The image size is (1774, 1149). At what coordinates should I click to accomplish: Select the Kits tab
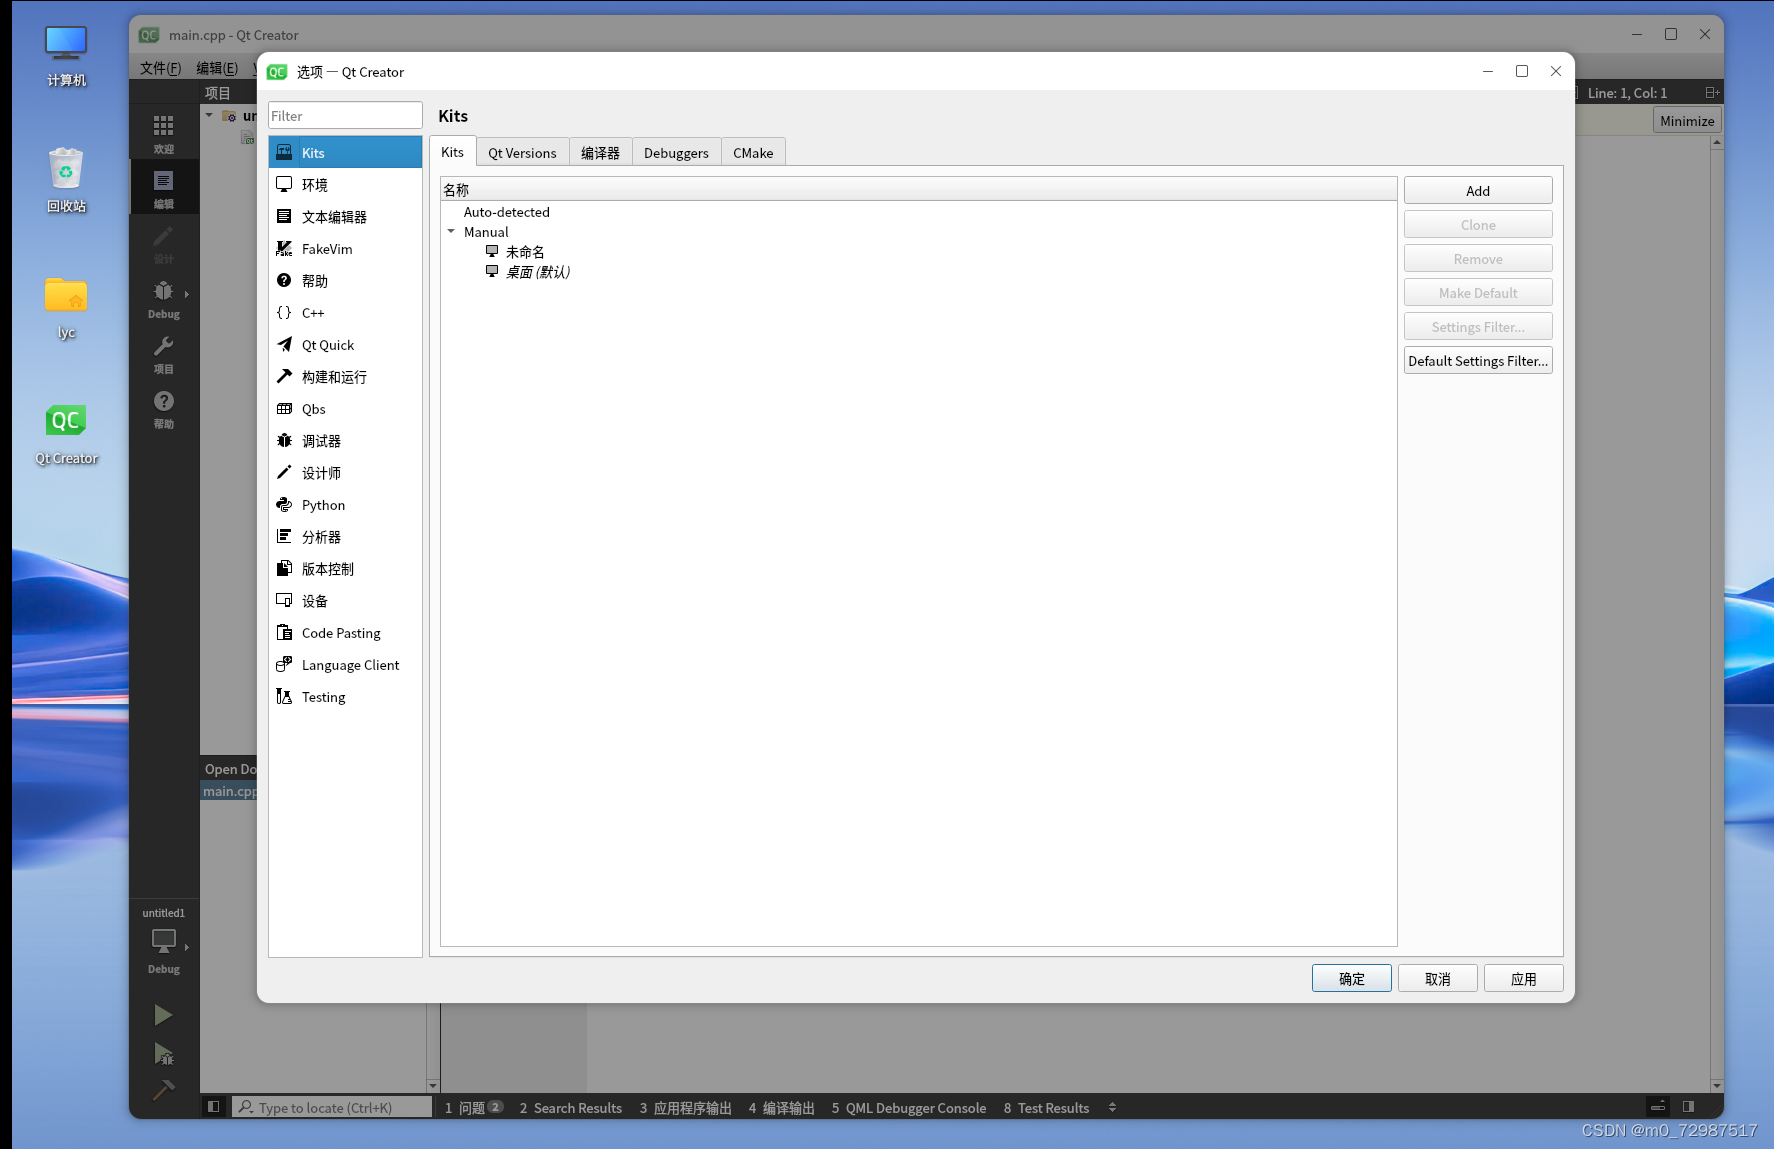[452, 152]
